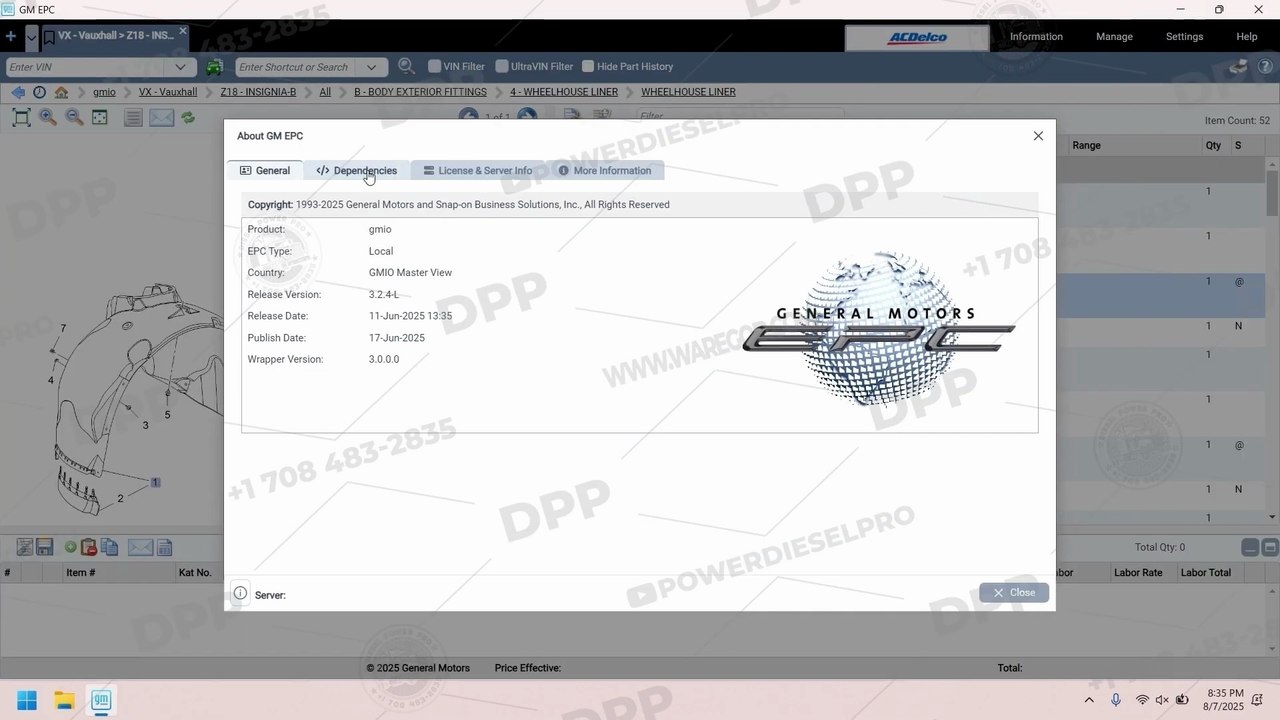The width and height of the screenshot is (1280, 720).
Task: Open B - BODY EXTERIOR FITTINGS breadcrumb
Action: 420,92
